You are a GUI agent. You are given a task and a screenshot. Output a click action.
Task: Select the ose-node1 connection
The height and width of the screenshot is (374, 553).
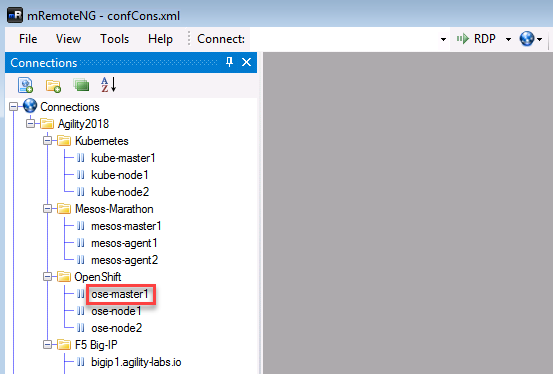(116, 311)
